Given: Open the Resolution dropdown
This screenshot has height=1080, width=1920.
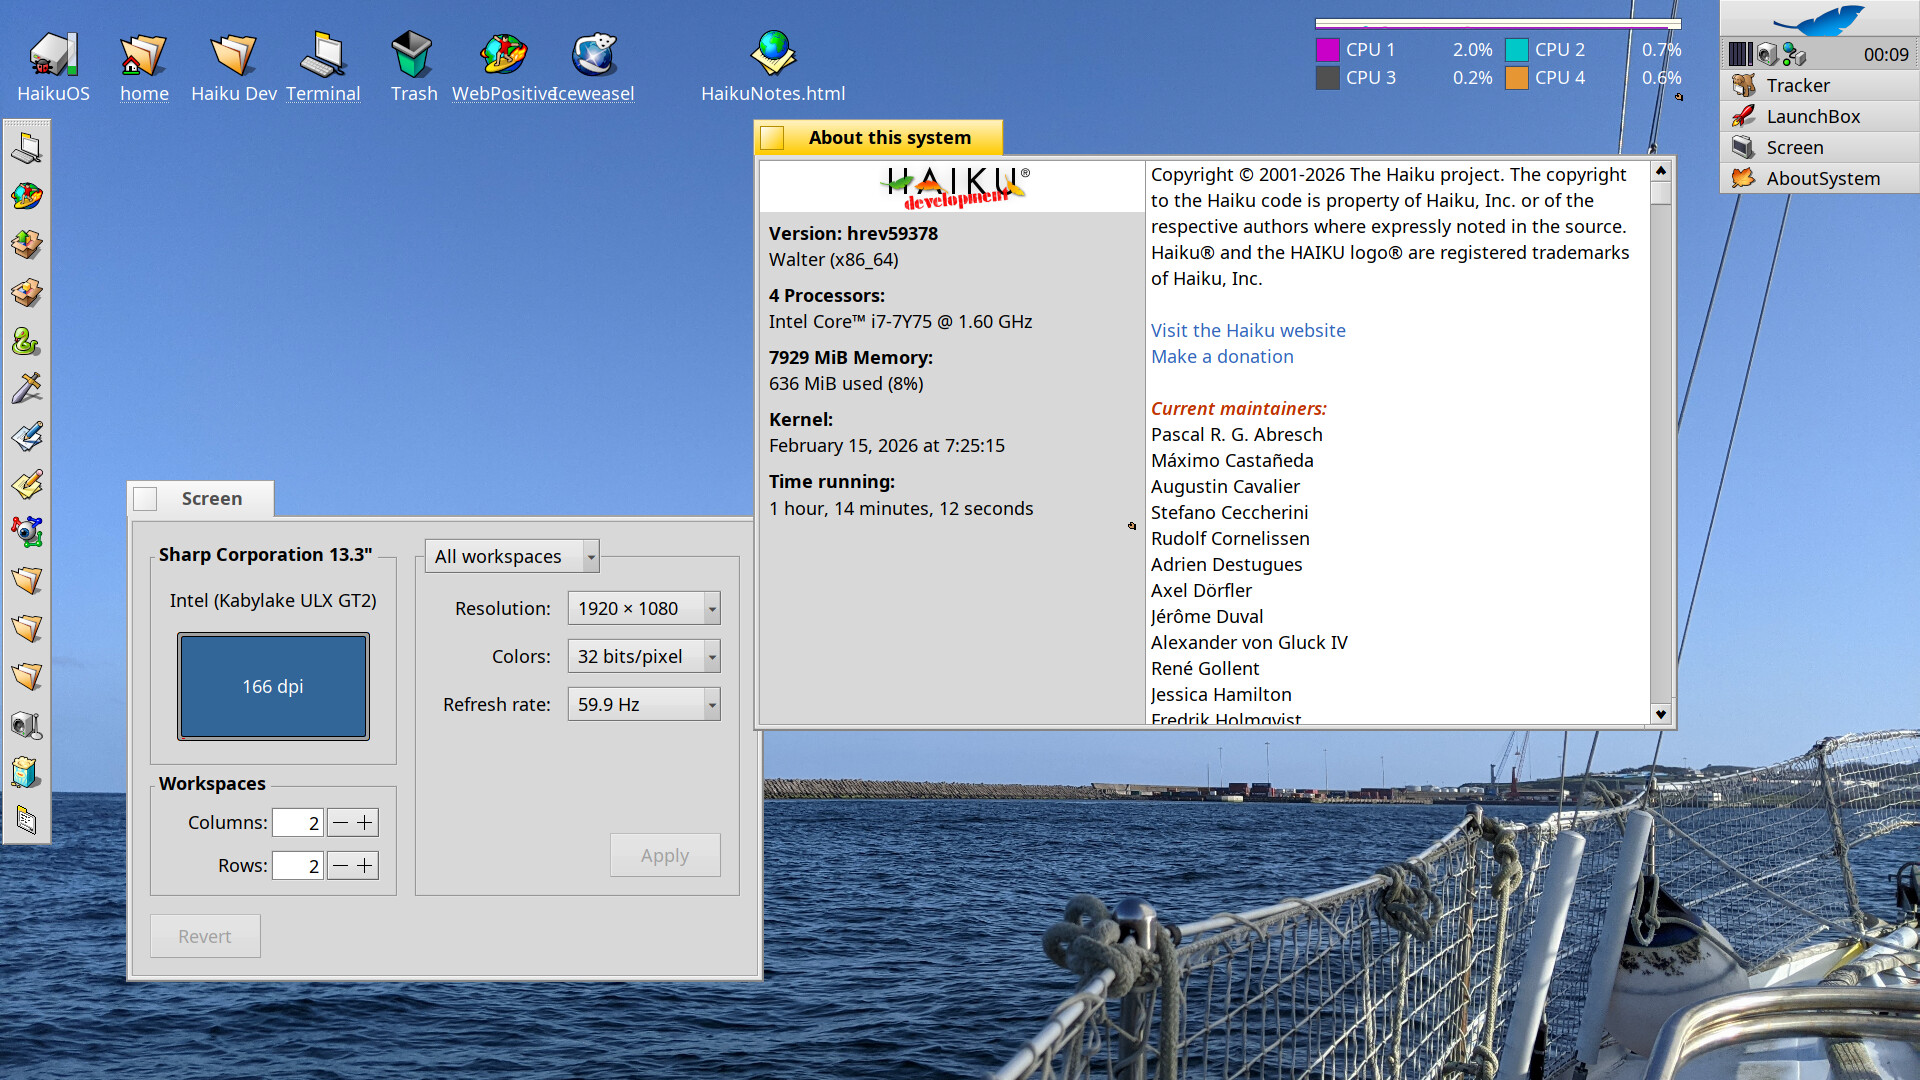Looking at the screenshot, I should pos(643,608).
